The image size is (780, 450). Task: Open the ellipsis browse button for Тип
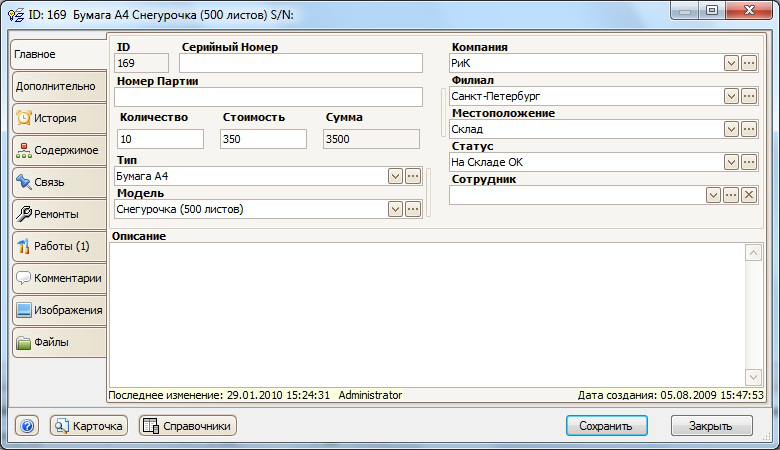(412, 176)
